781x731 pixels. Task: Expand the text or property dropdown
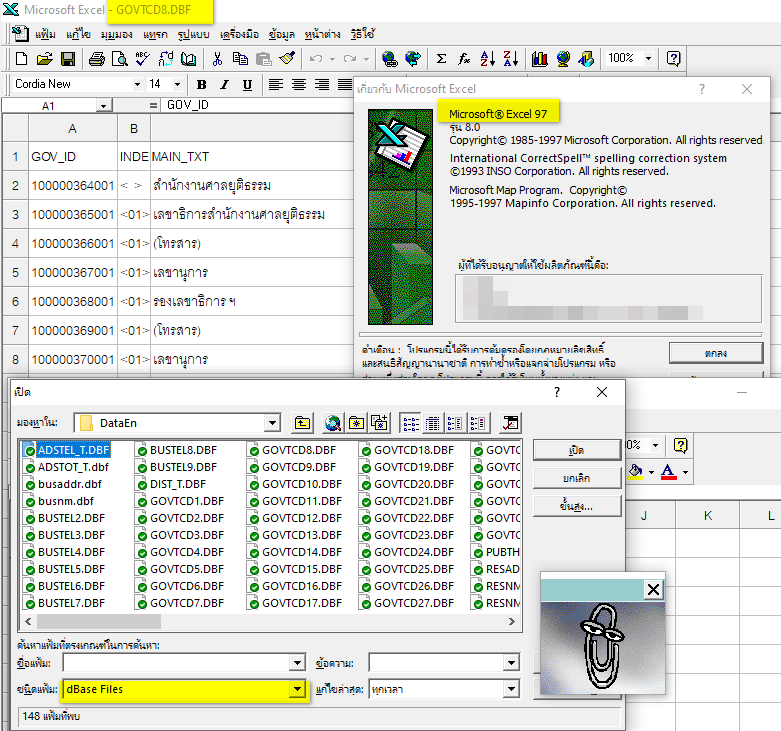point(511,663)
